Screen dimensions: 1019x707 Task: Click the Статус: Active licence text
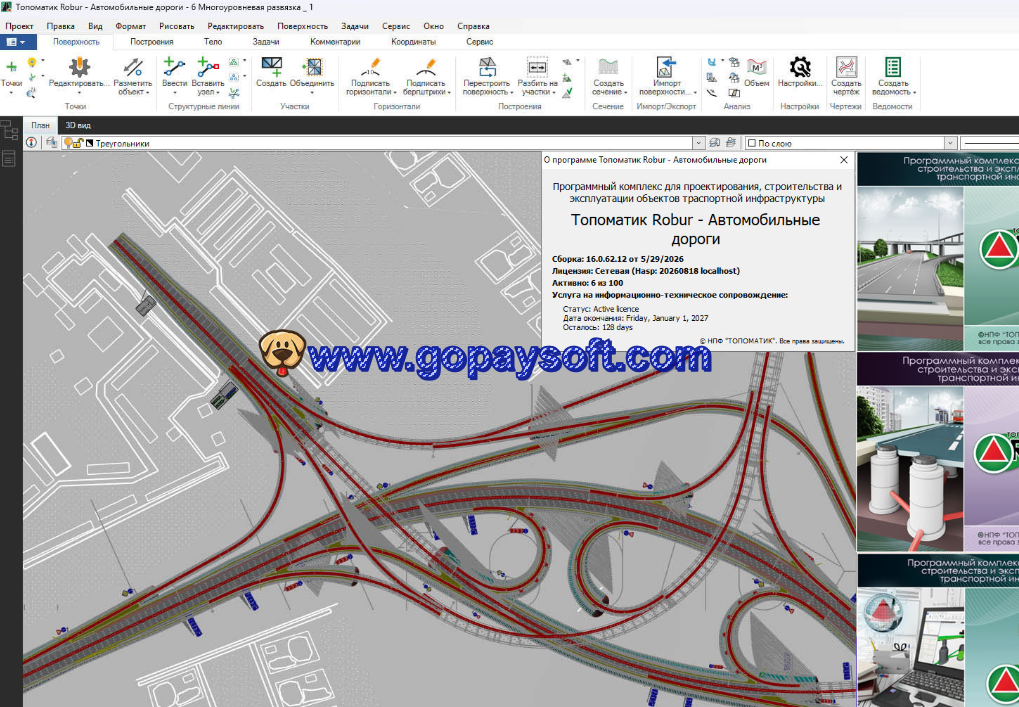click(600, 309)
